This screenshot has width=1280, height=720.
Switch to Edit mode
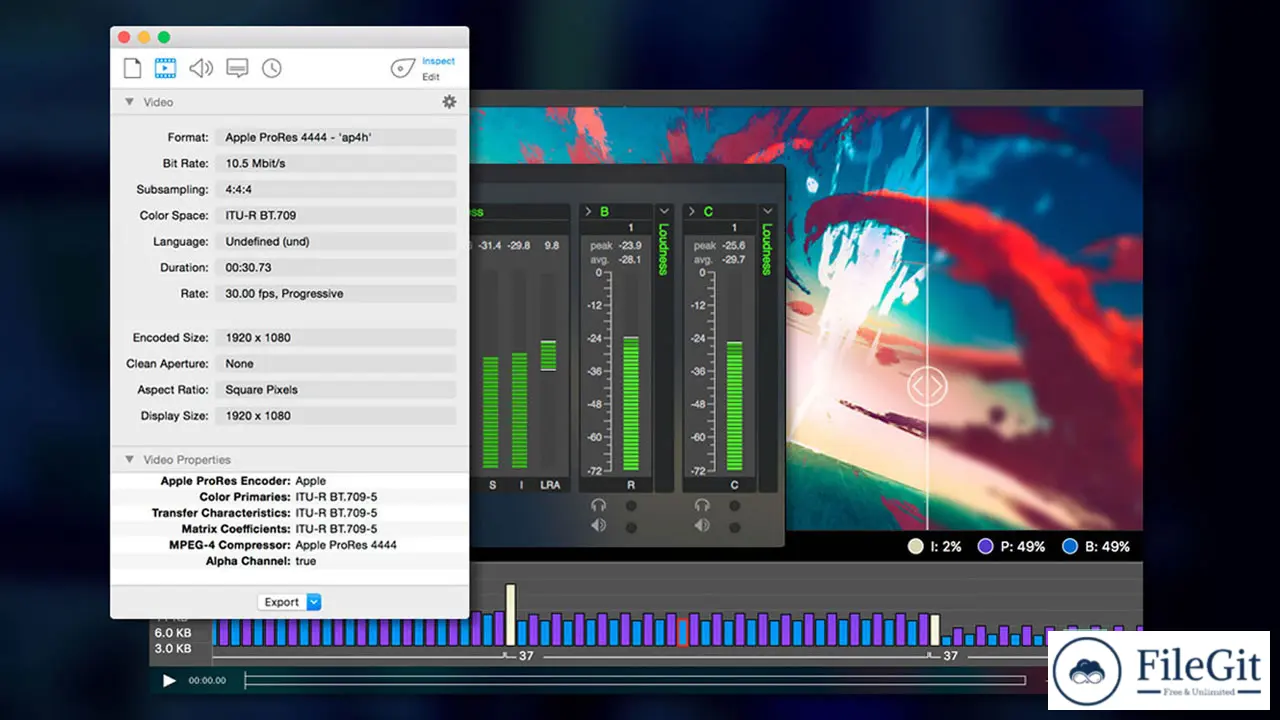click(x=431, y=77)
